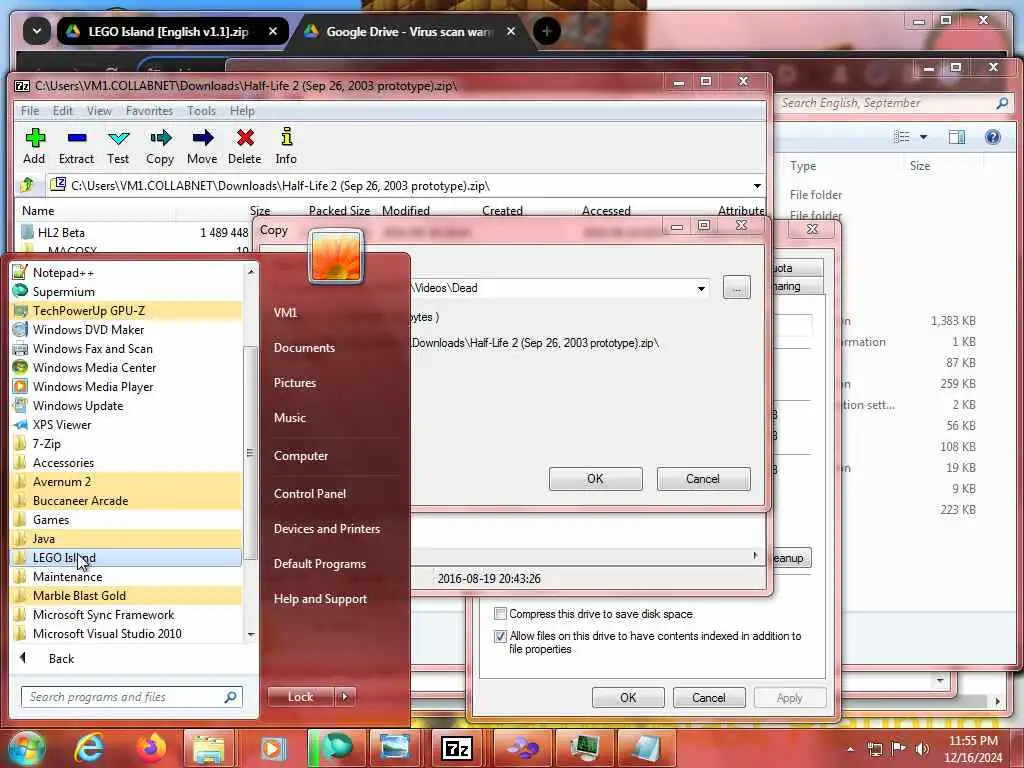1024x768 pixels.
Task: Click Cancel in the drive properties dialog
Action: point(709,697)
